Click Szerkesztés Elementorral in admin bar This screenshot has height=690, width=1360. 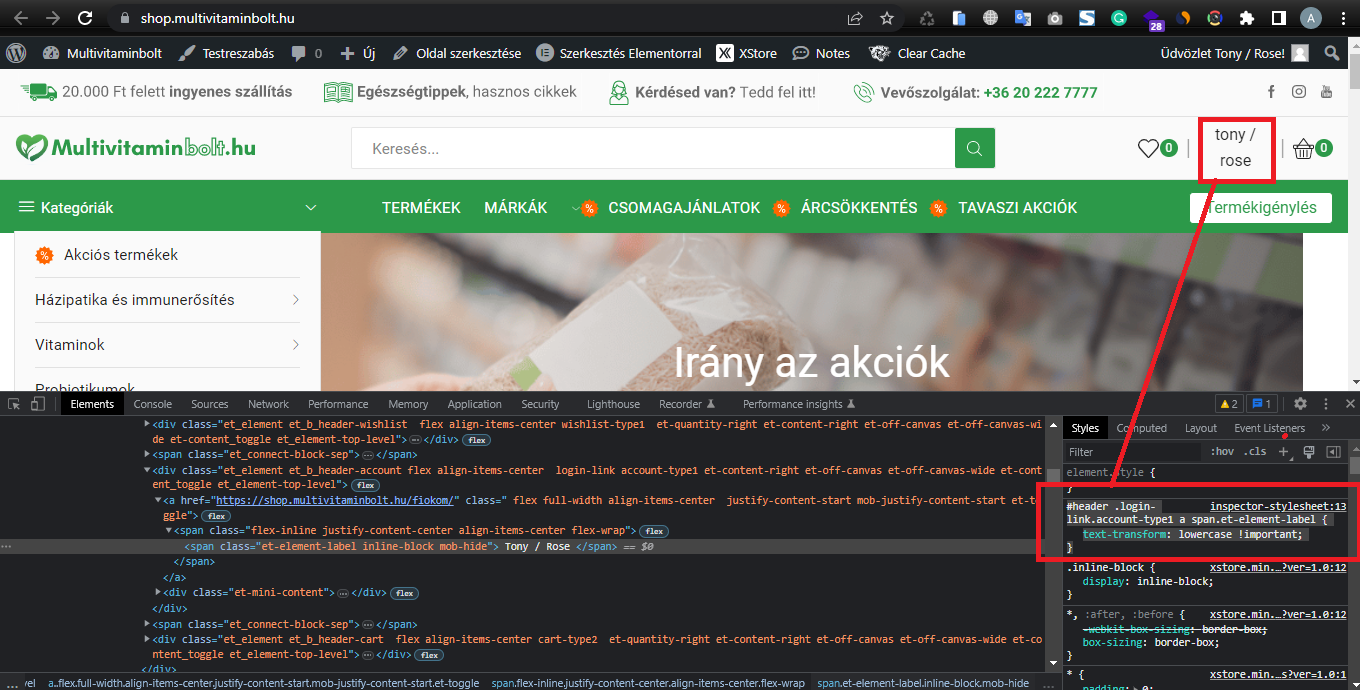click(619, 53)
